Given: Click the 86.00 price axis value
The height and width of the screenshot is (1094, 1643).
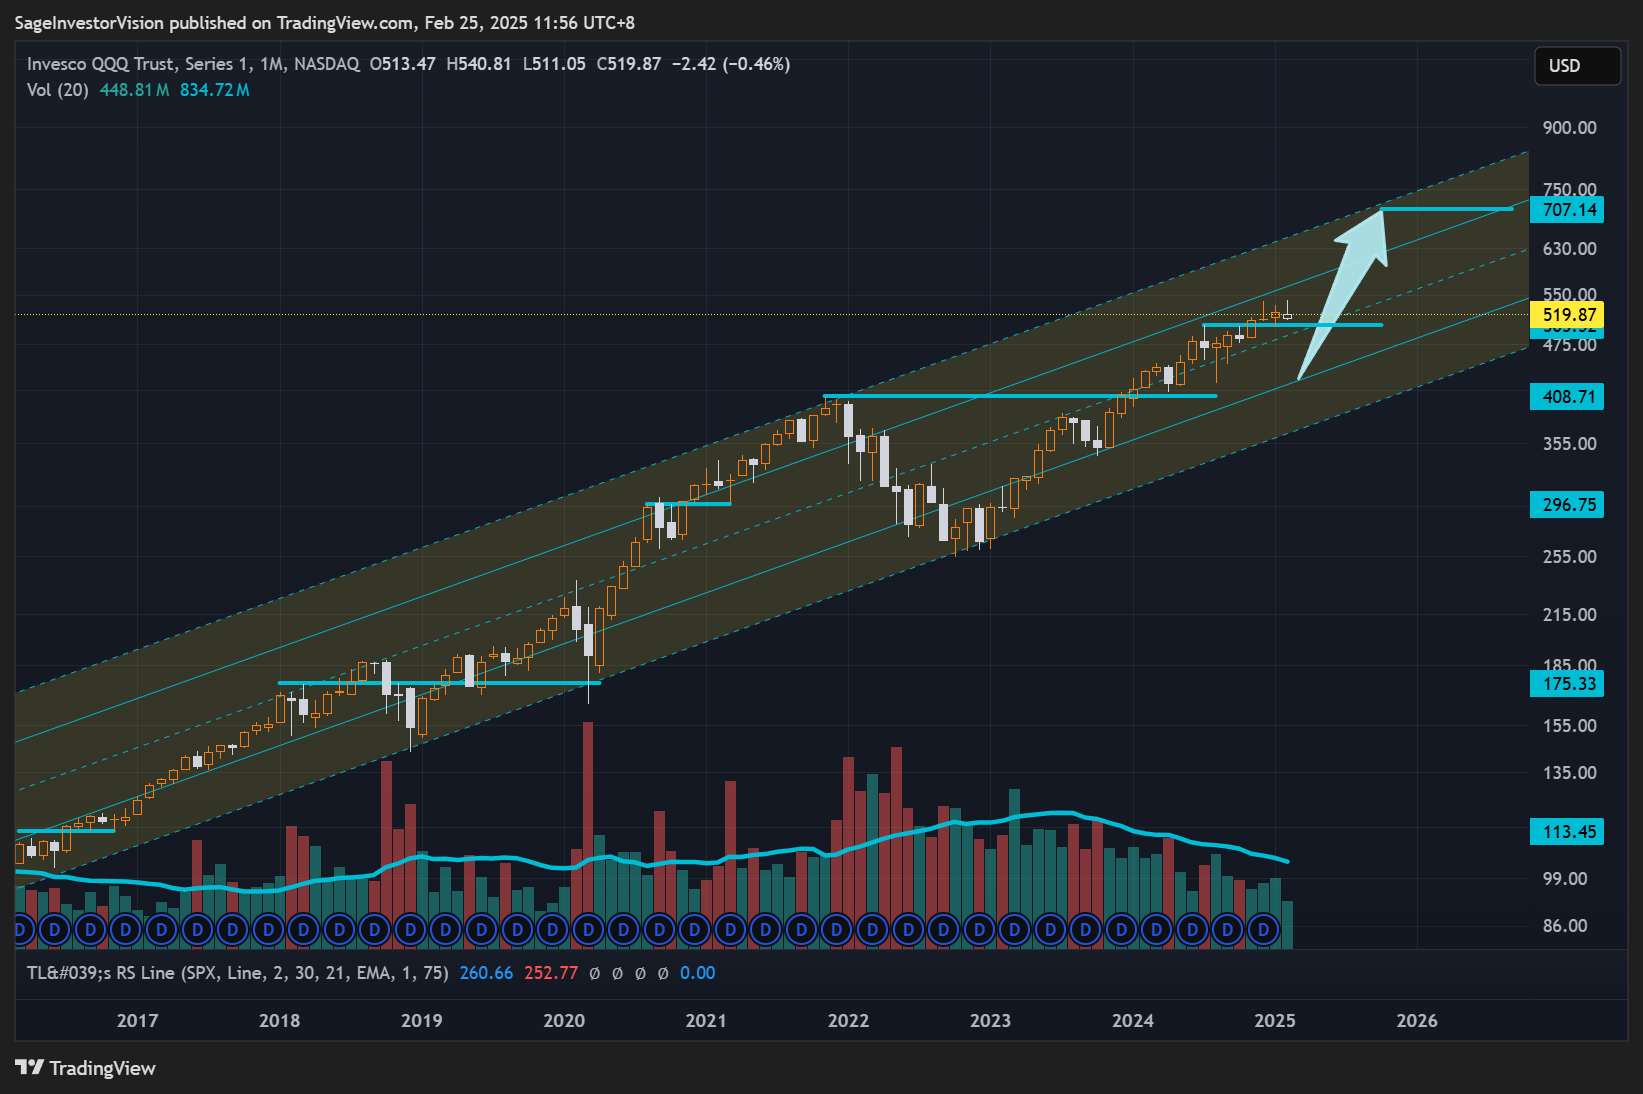Looking at the screenshot, I should coord(1565,926).
